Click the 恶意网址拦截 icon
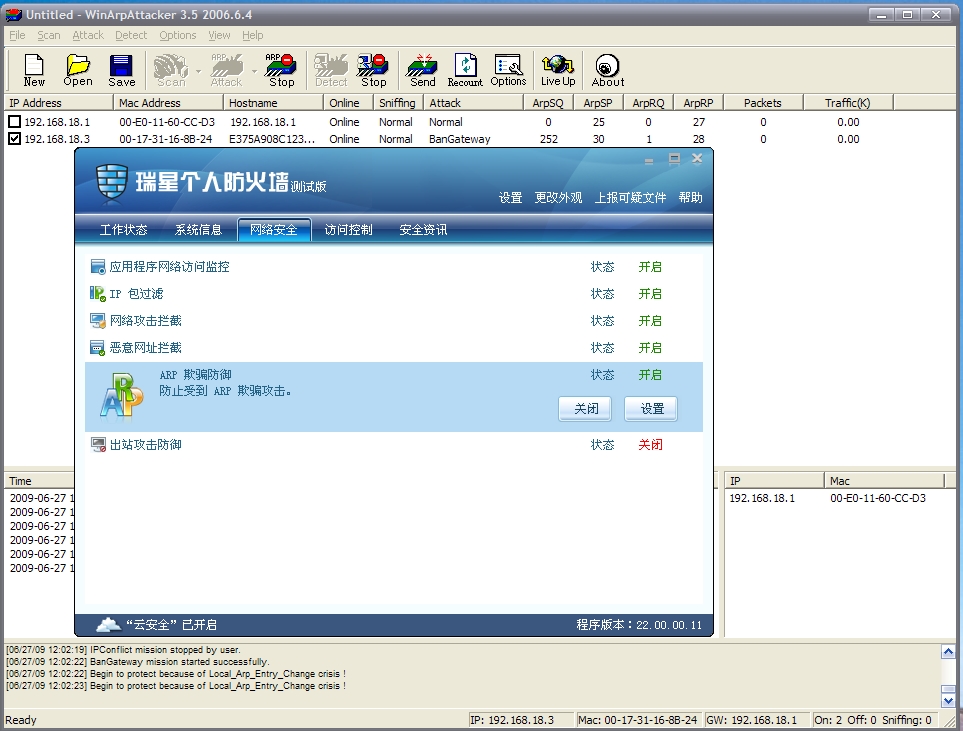 tap(98, 348)
